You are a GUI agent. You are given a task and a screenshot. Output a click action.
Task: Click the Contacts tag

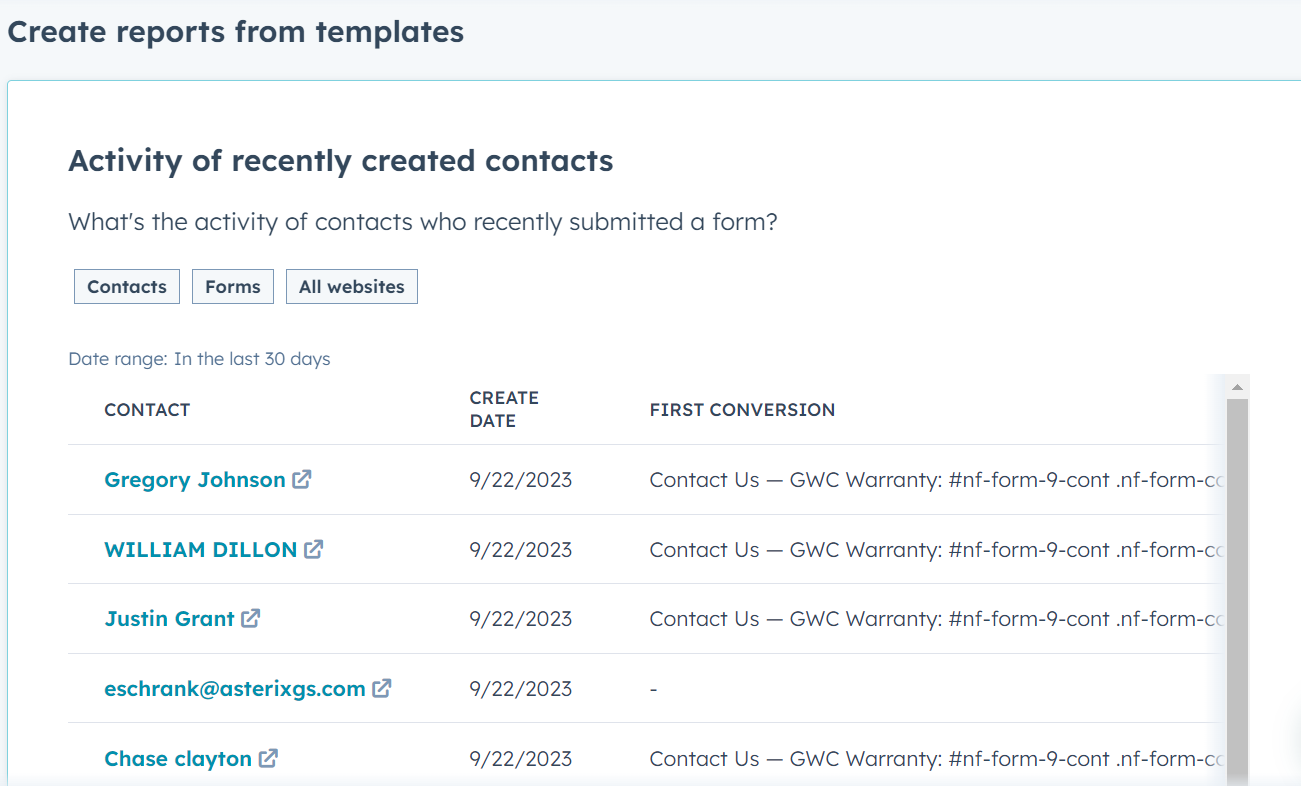pos(127,286)
